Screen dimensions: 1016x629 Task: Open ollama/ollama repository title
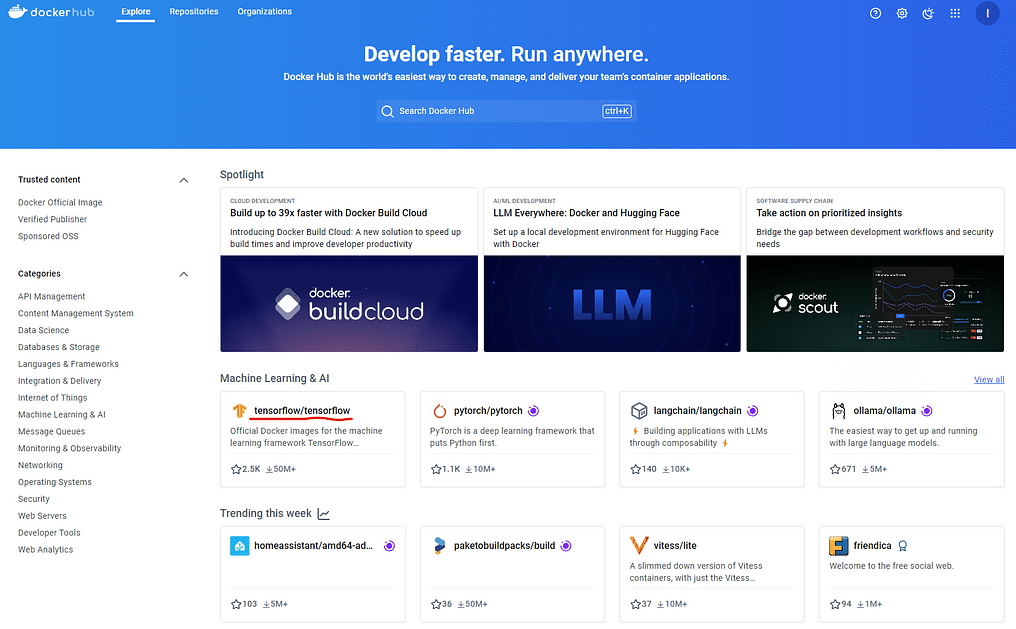(x=884, y=411)
